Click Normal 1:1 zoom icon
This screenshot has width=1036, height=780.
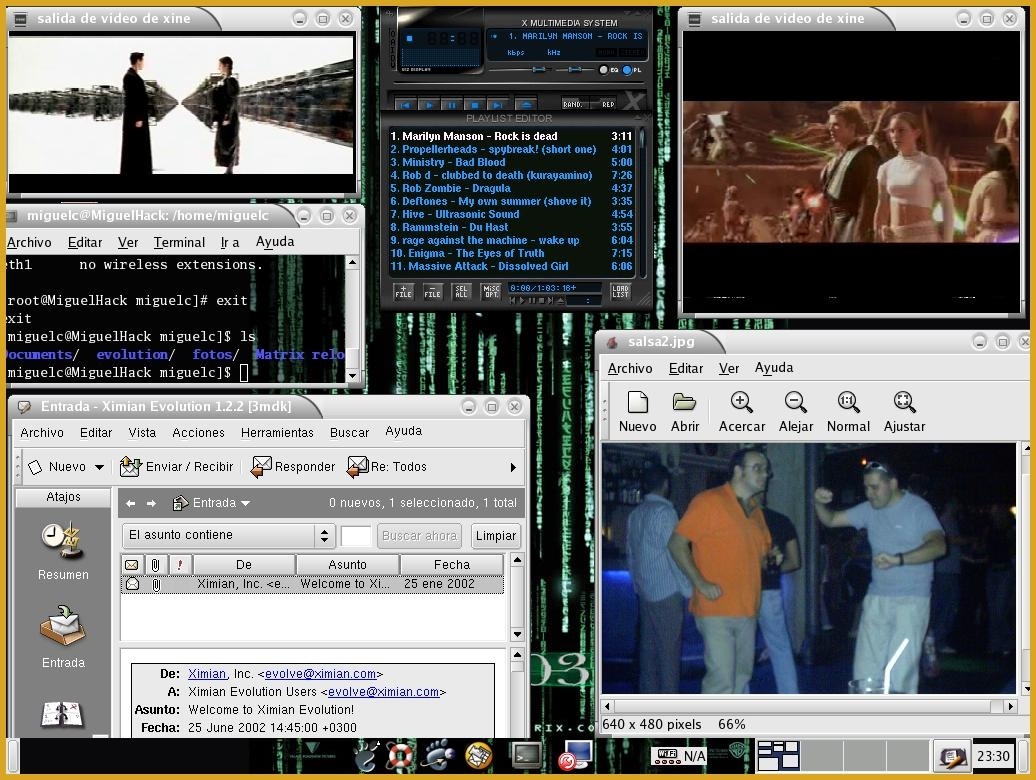click(x=848, y=412)
